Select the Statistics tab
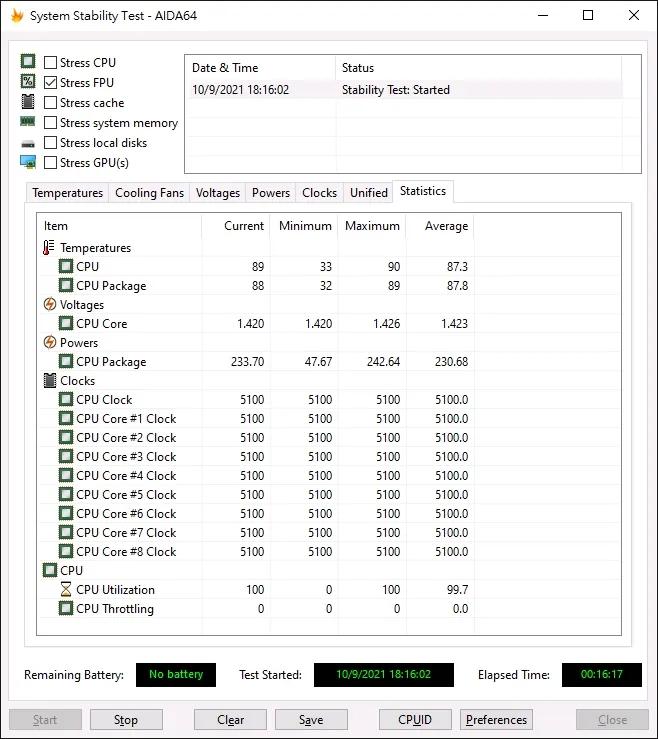 [423, 191]
